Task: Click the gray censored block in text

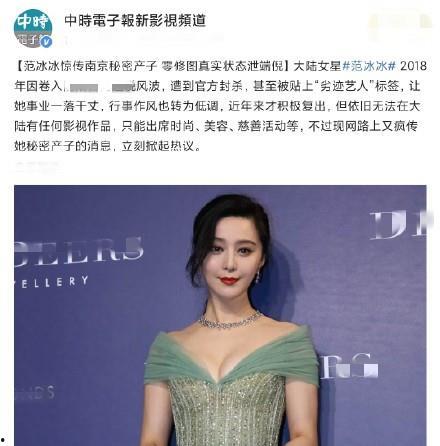Action: click(98, 87)
